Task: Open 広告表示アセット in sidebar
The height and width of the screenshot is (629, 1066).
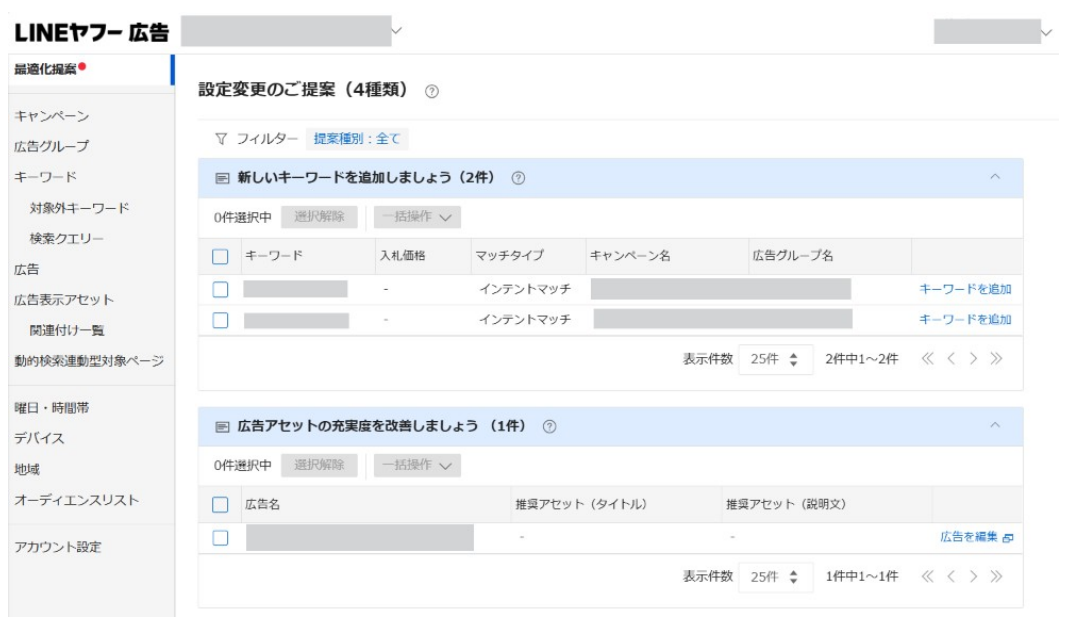Action: point(64,300)
